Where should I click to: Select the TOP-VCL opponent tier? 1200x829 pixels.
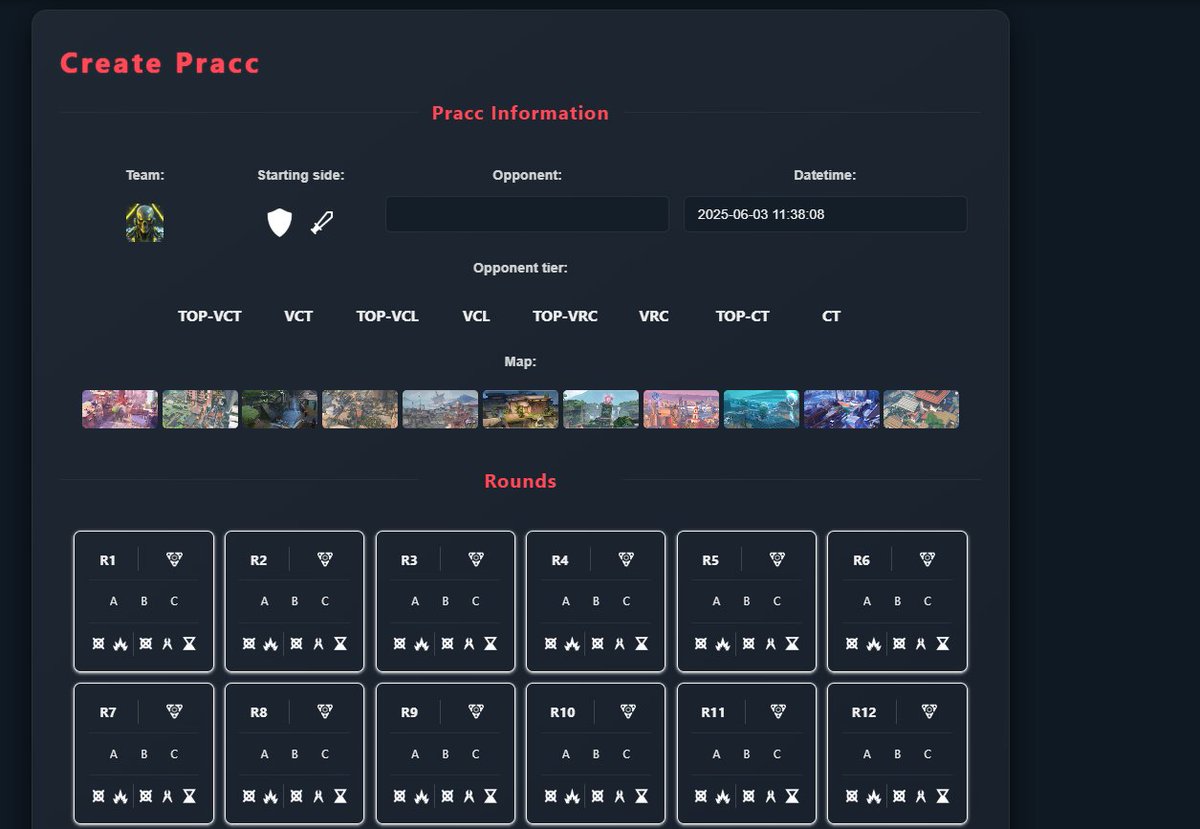pyautogui.click(x=387, y=316)
